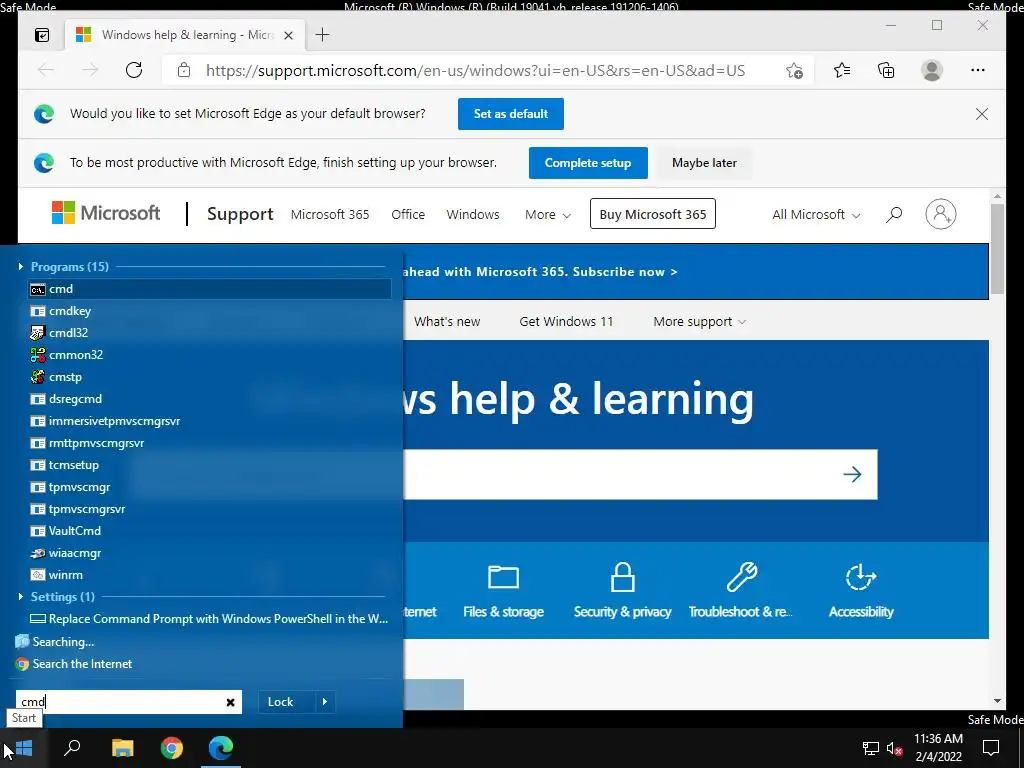
Task: Expand the More menu in Support nav
Action: coord(547,214)
